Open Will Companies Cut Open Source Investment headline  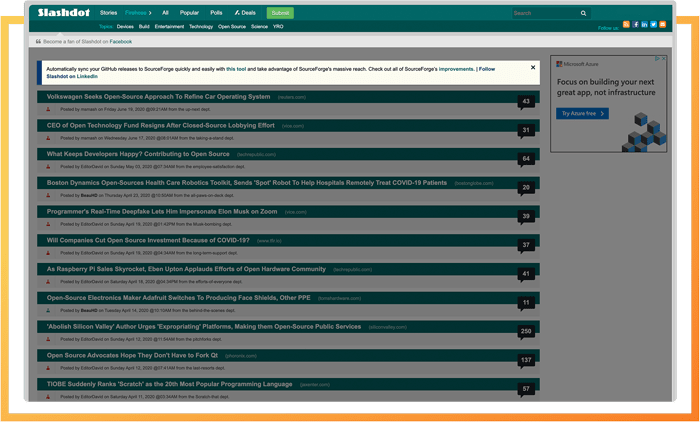[148, 240]
